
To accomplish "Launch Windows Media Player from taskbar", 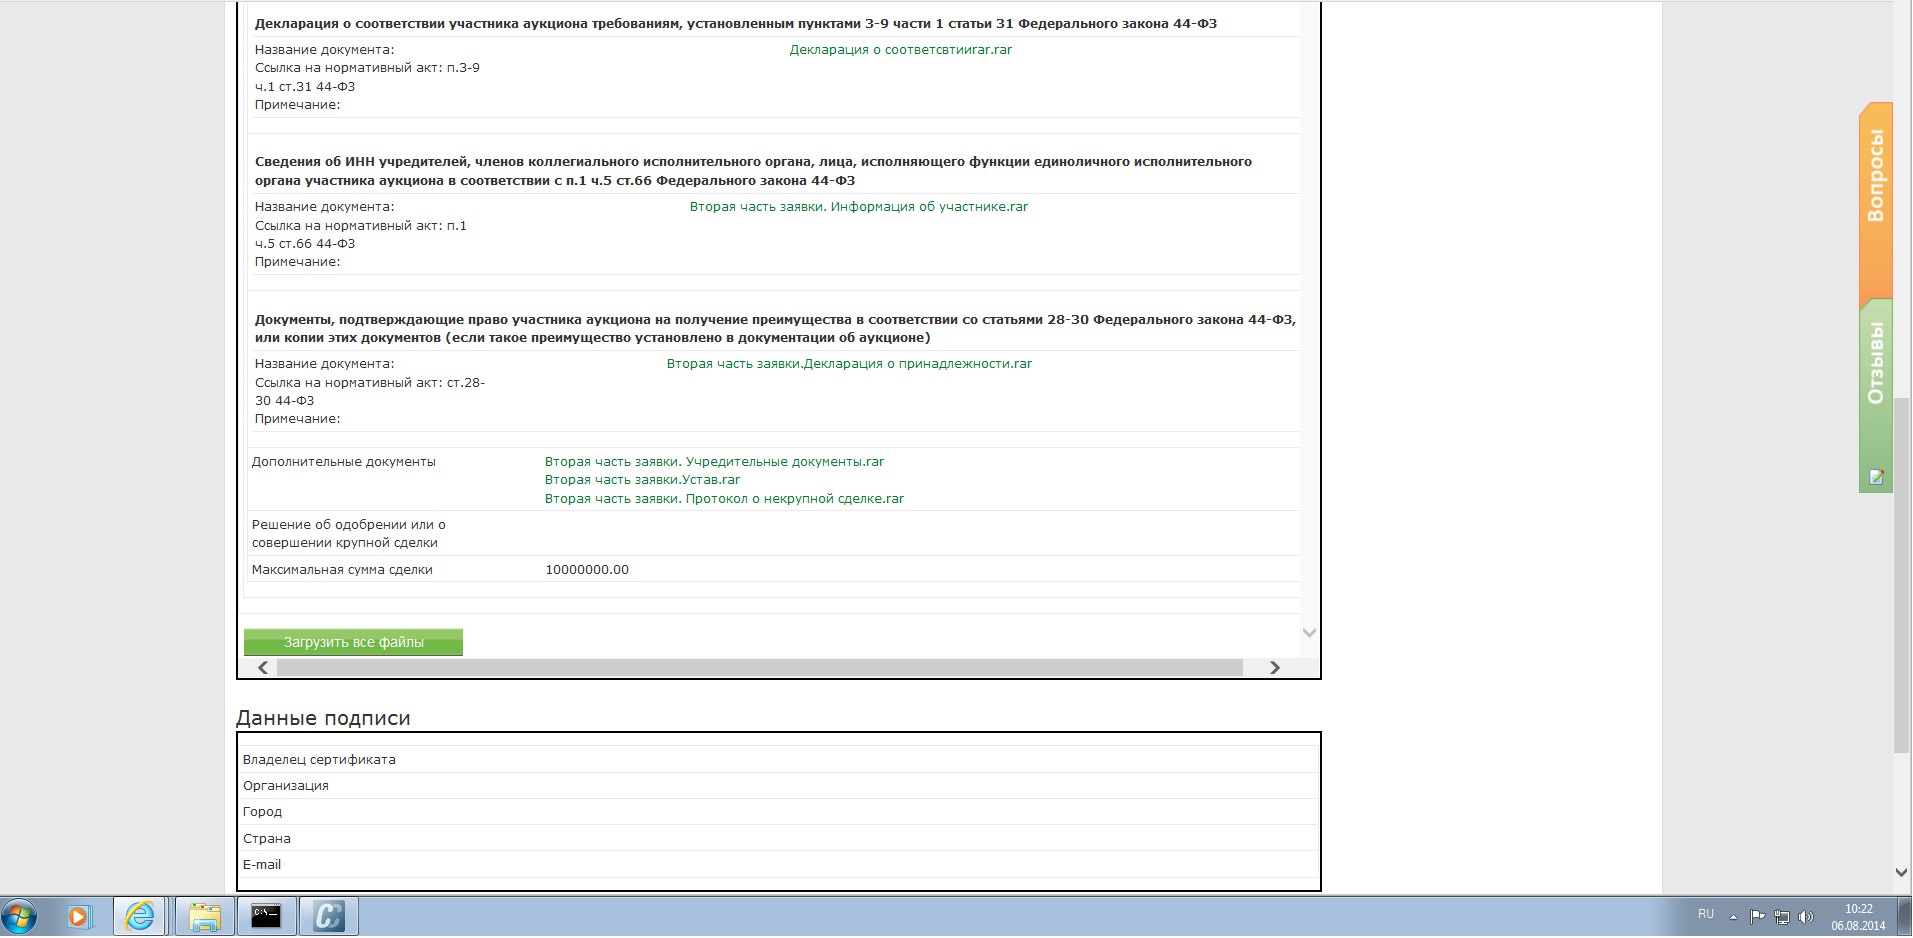I will pos(79,916).
